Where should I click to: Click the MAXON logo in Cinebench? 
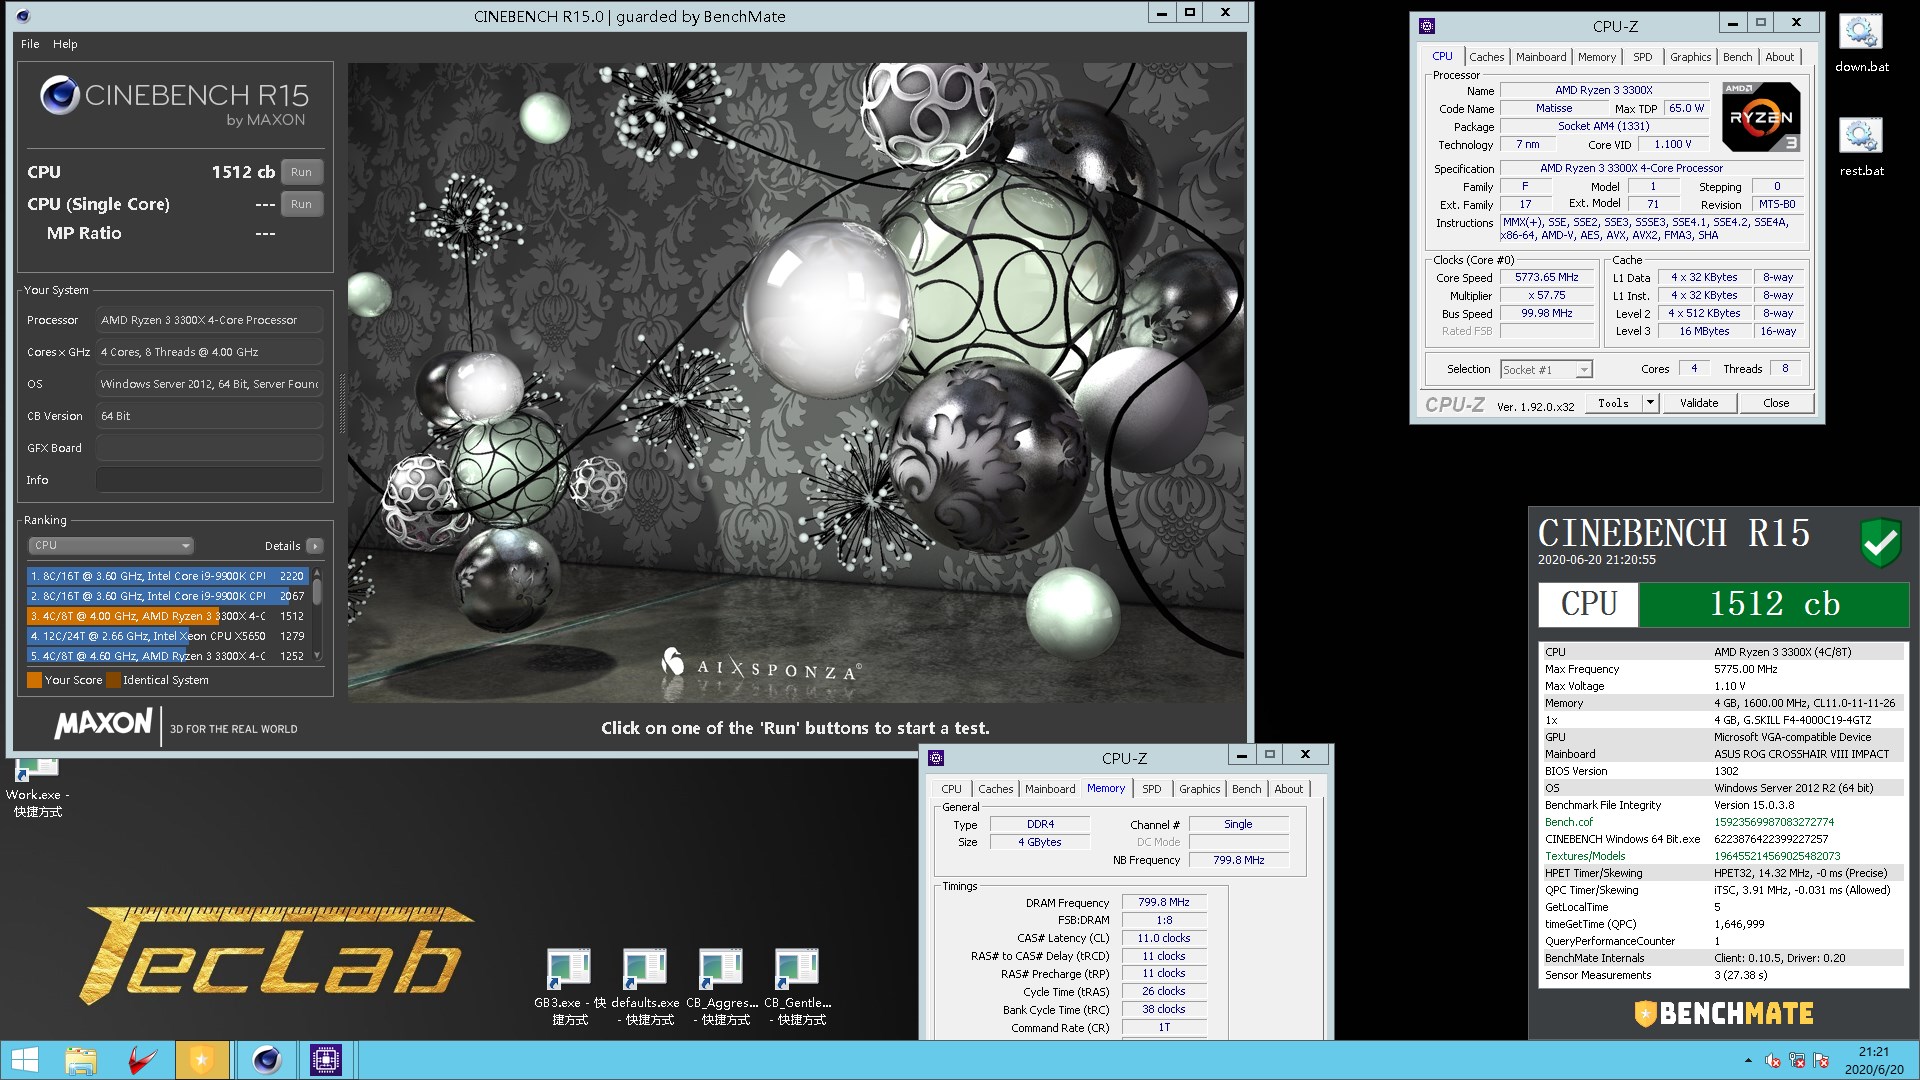click(x=104, y=724)
